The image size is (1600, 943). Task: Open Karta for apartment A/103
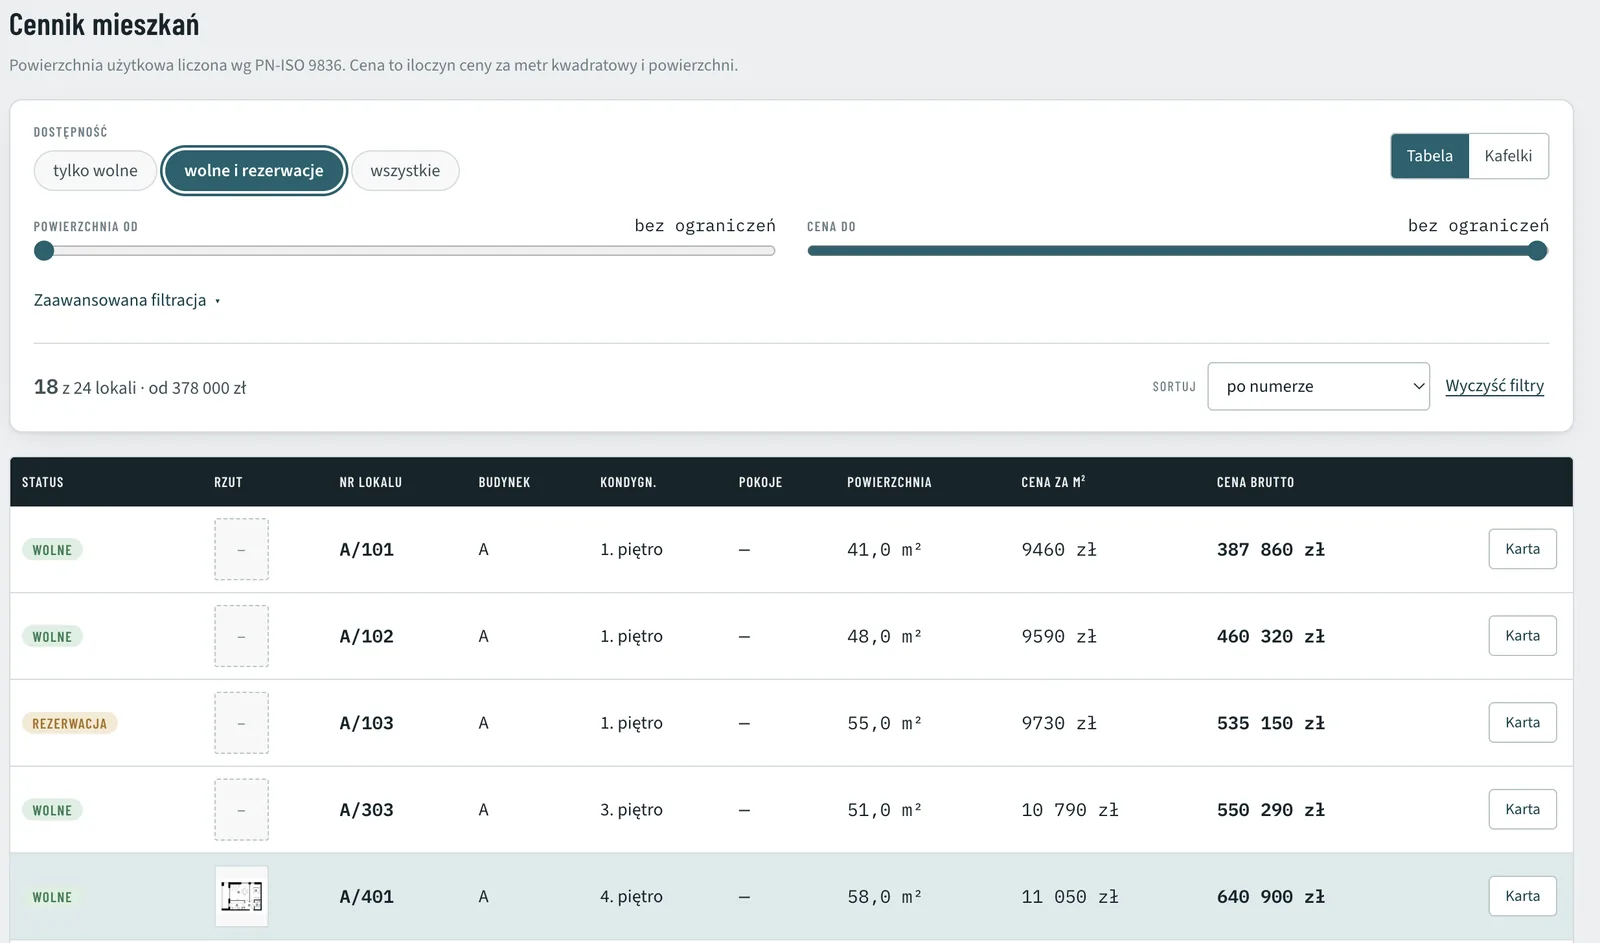tap(1522, 723)
